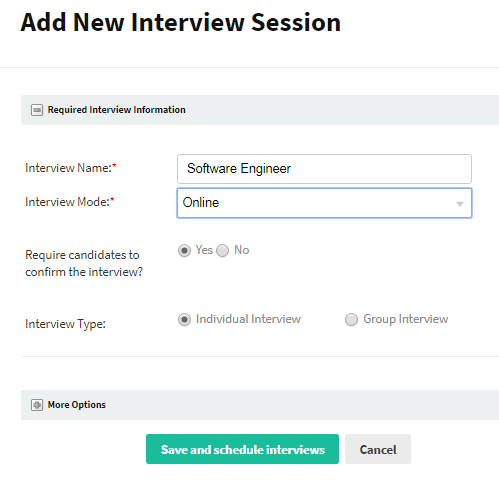This screenshot has height=485, width=499.
Task: Click the No radio label text
Action: (x=242, y=250)
